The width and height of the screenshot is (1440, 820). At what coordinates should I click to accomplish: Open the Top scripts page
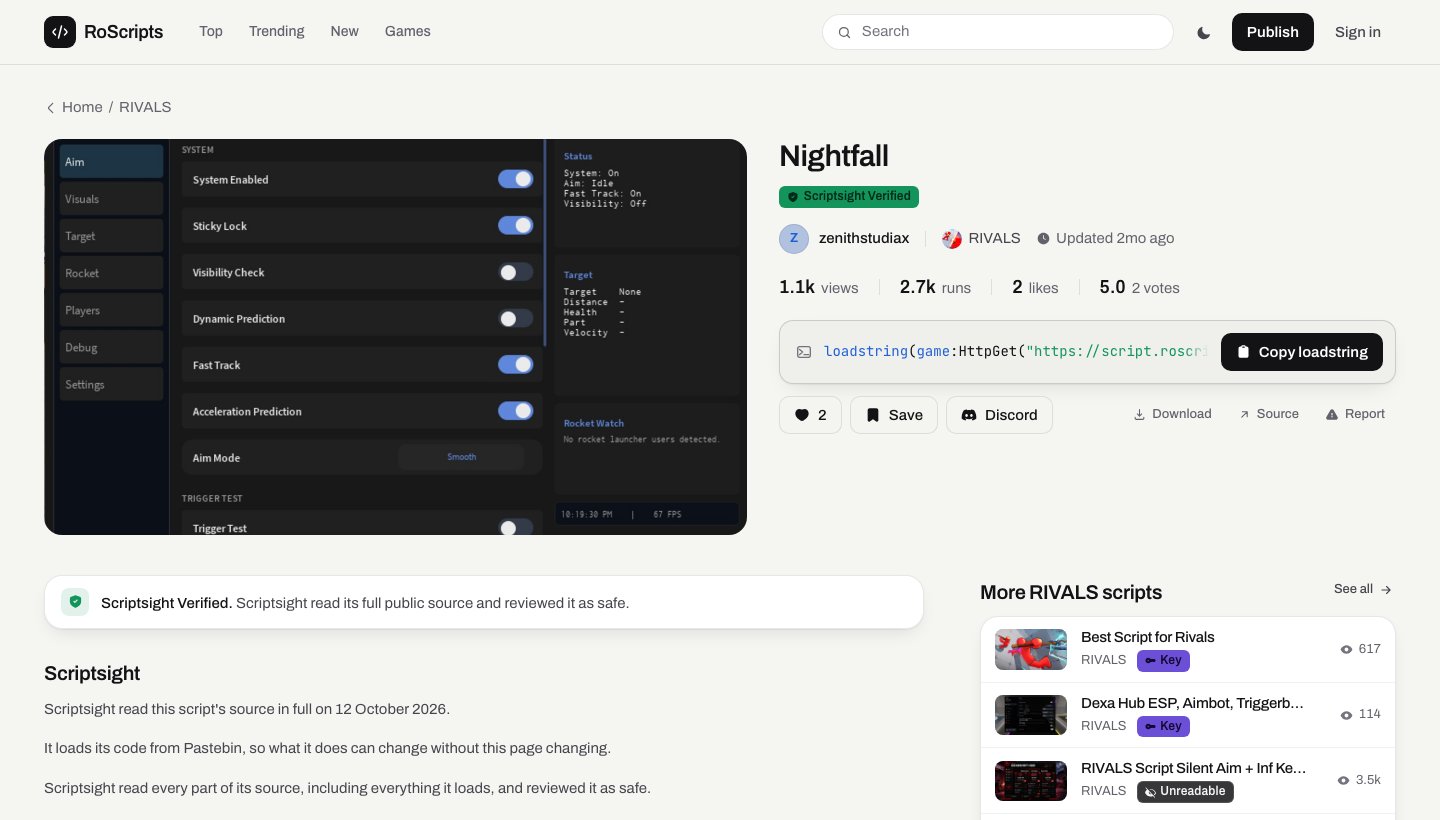point(211,31)
